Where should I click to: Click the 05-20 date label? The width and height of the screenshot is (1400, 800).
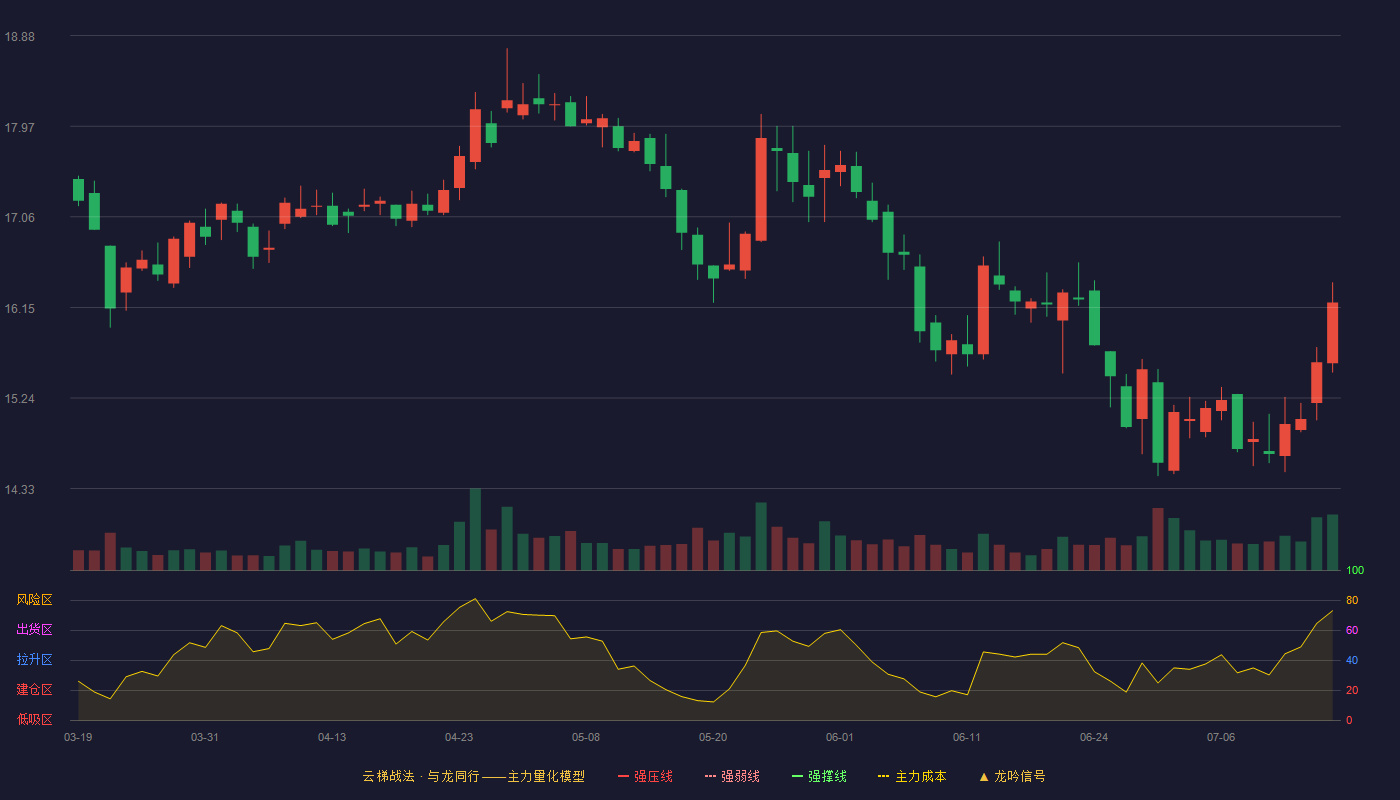click(x=713, y=737)
